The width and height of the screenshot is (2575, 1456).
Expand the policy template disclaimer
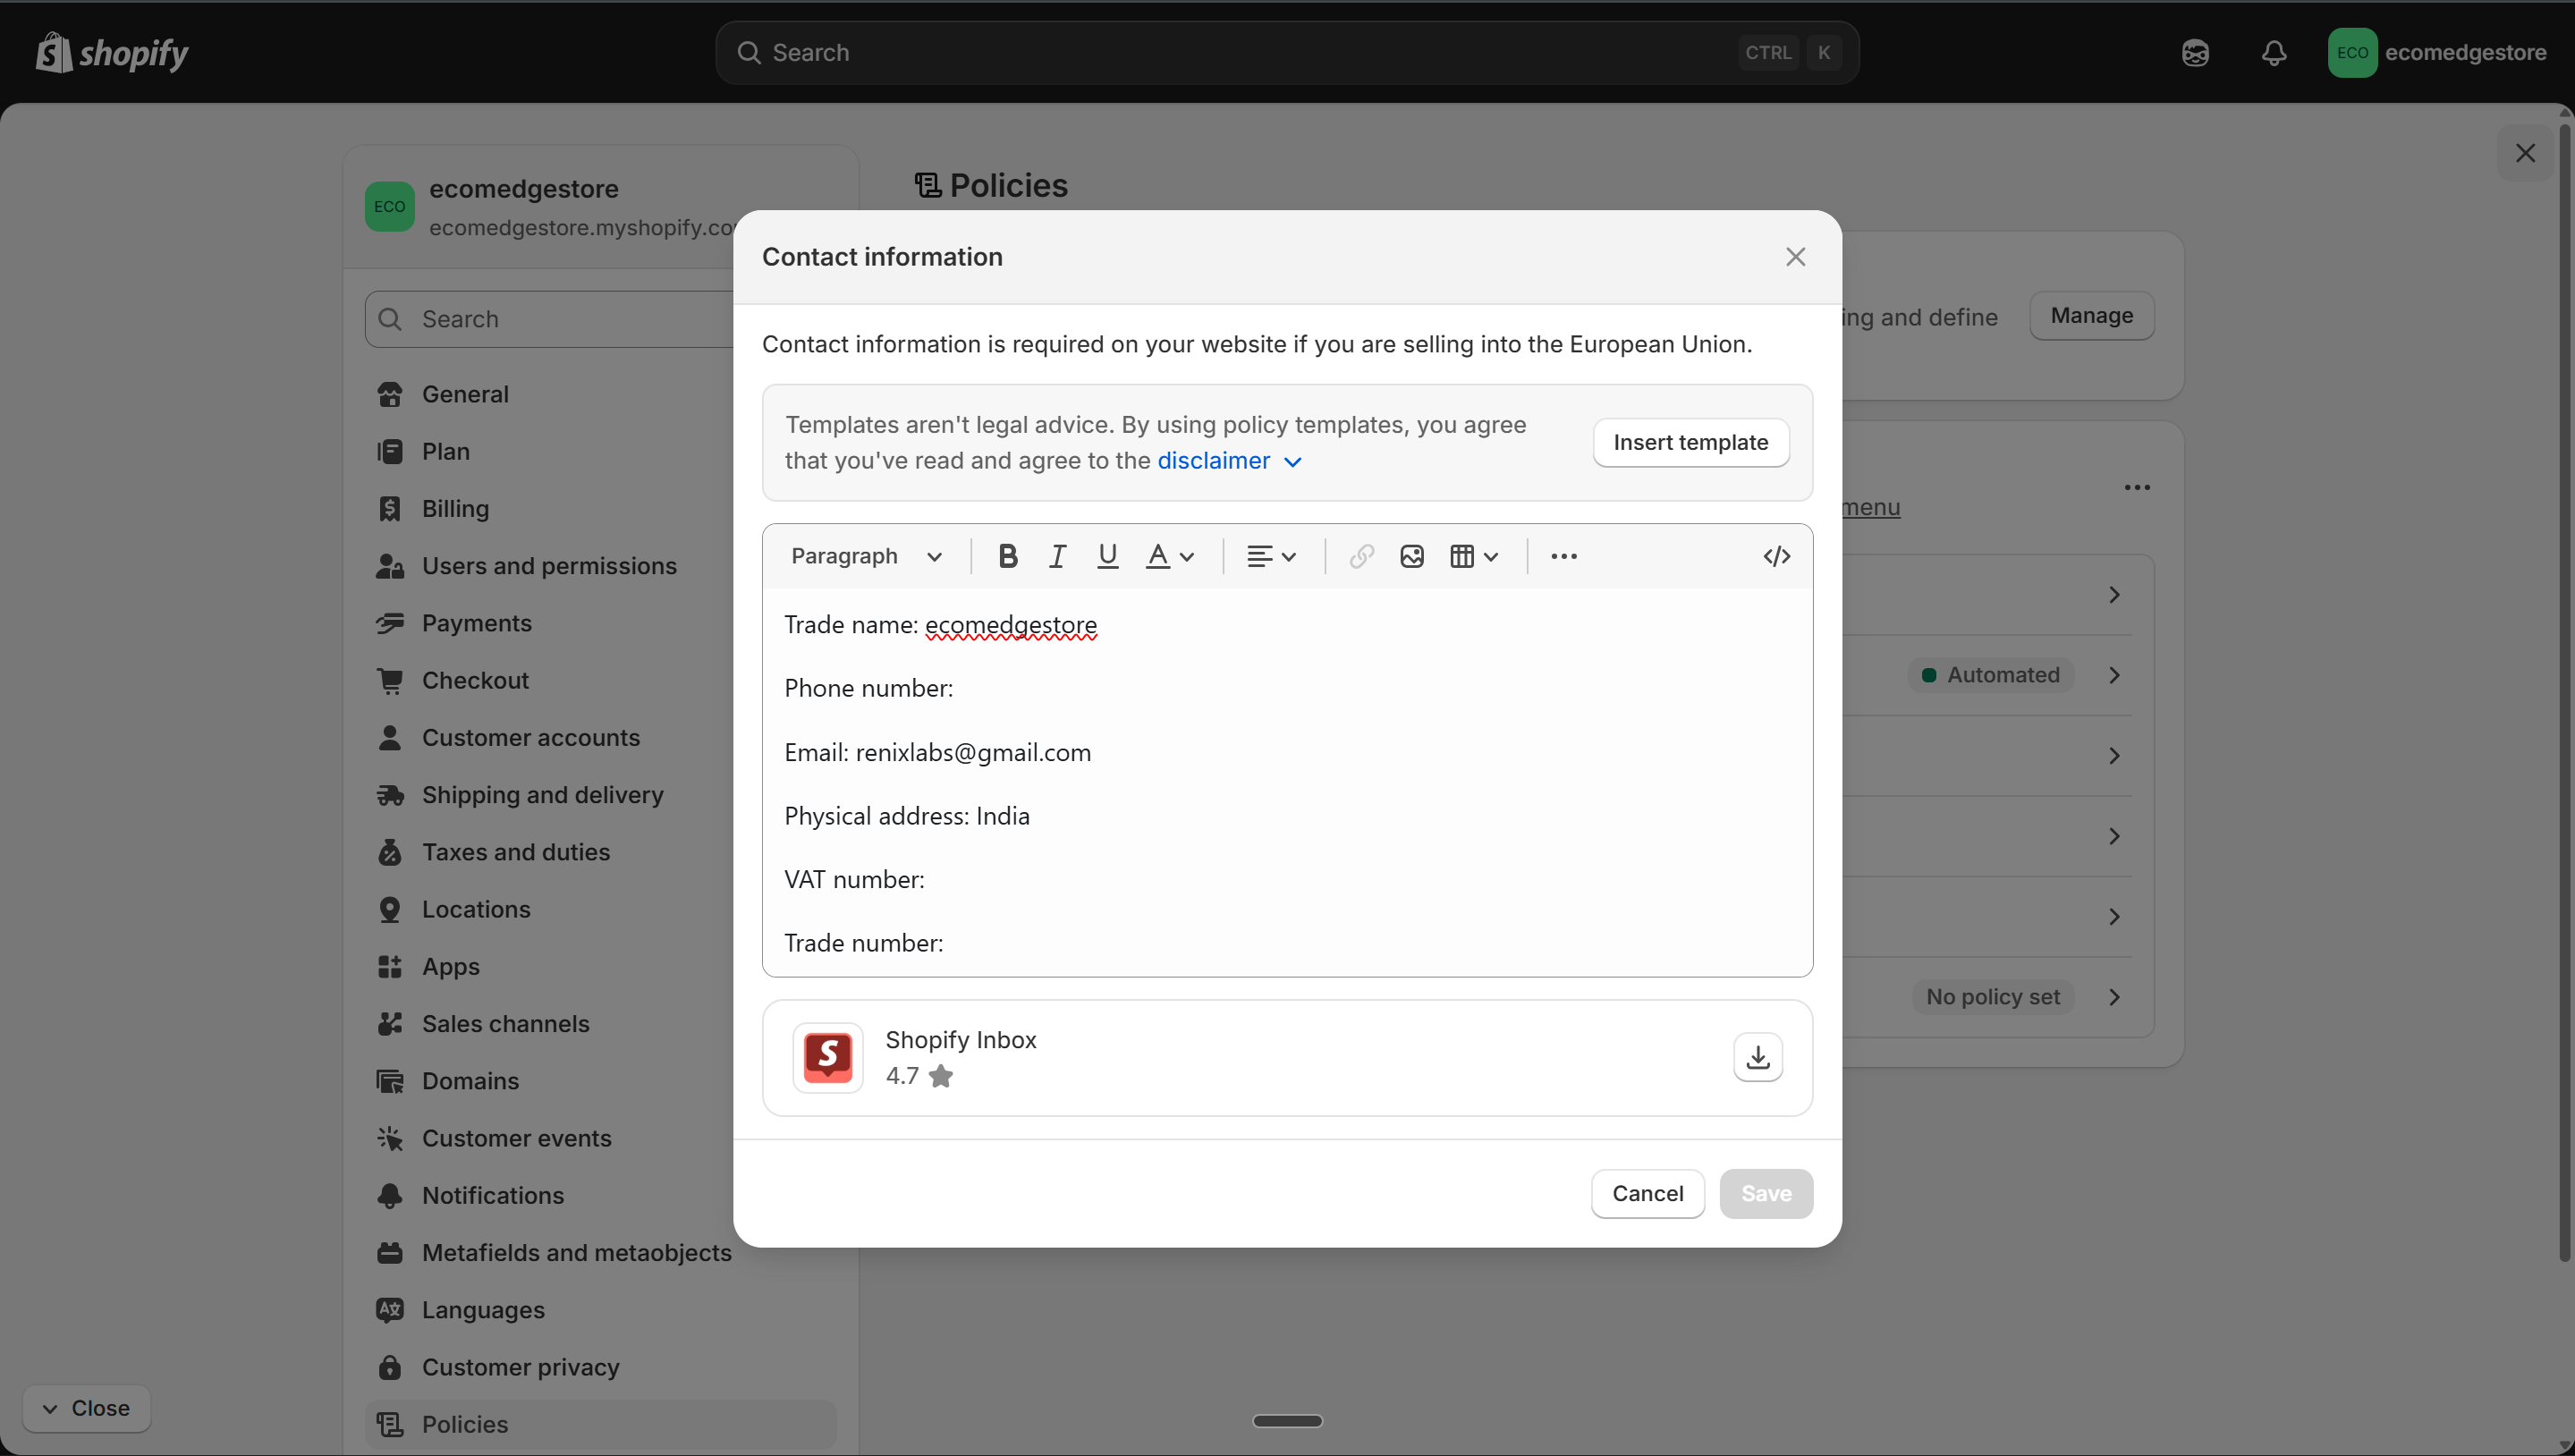(1229, 460)
